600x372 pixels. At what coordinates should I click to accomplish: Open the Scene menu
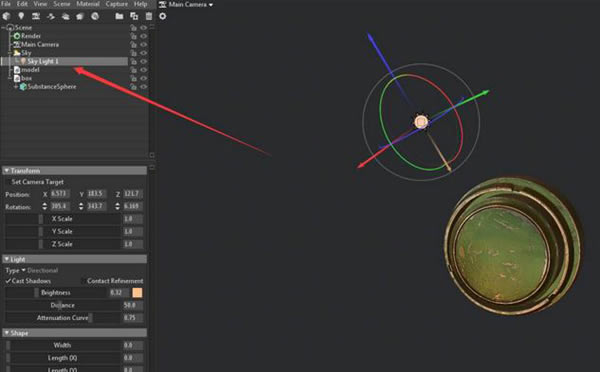coord(62,4)
